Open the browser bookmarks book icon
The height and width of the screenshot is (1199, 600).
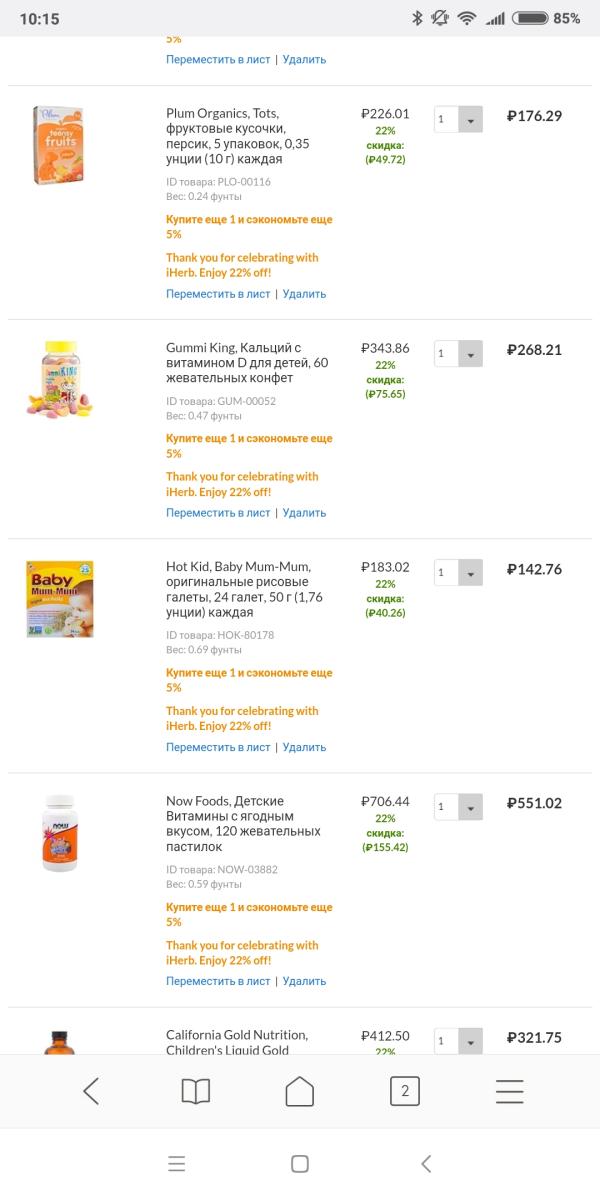tap(196, 1091)
